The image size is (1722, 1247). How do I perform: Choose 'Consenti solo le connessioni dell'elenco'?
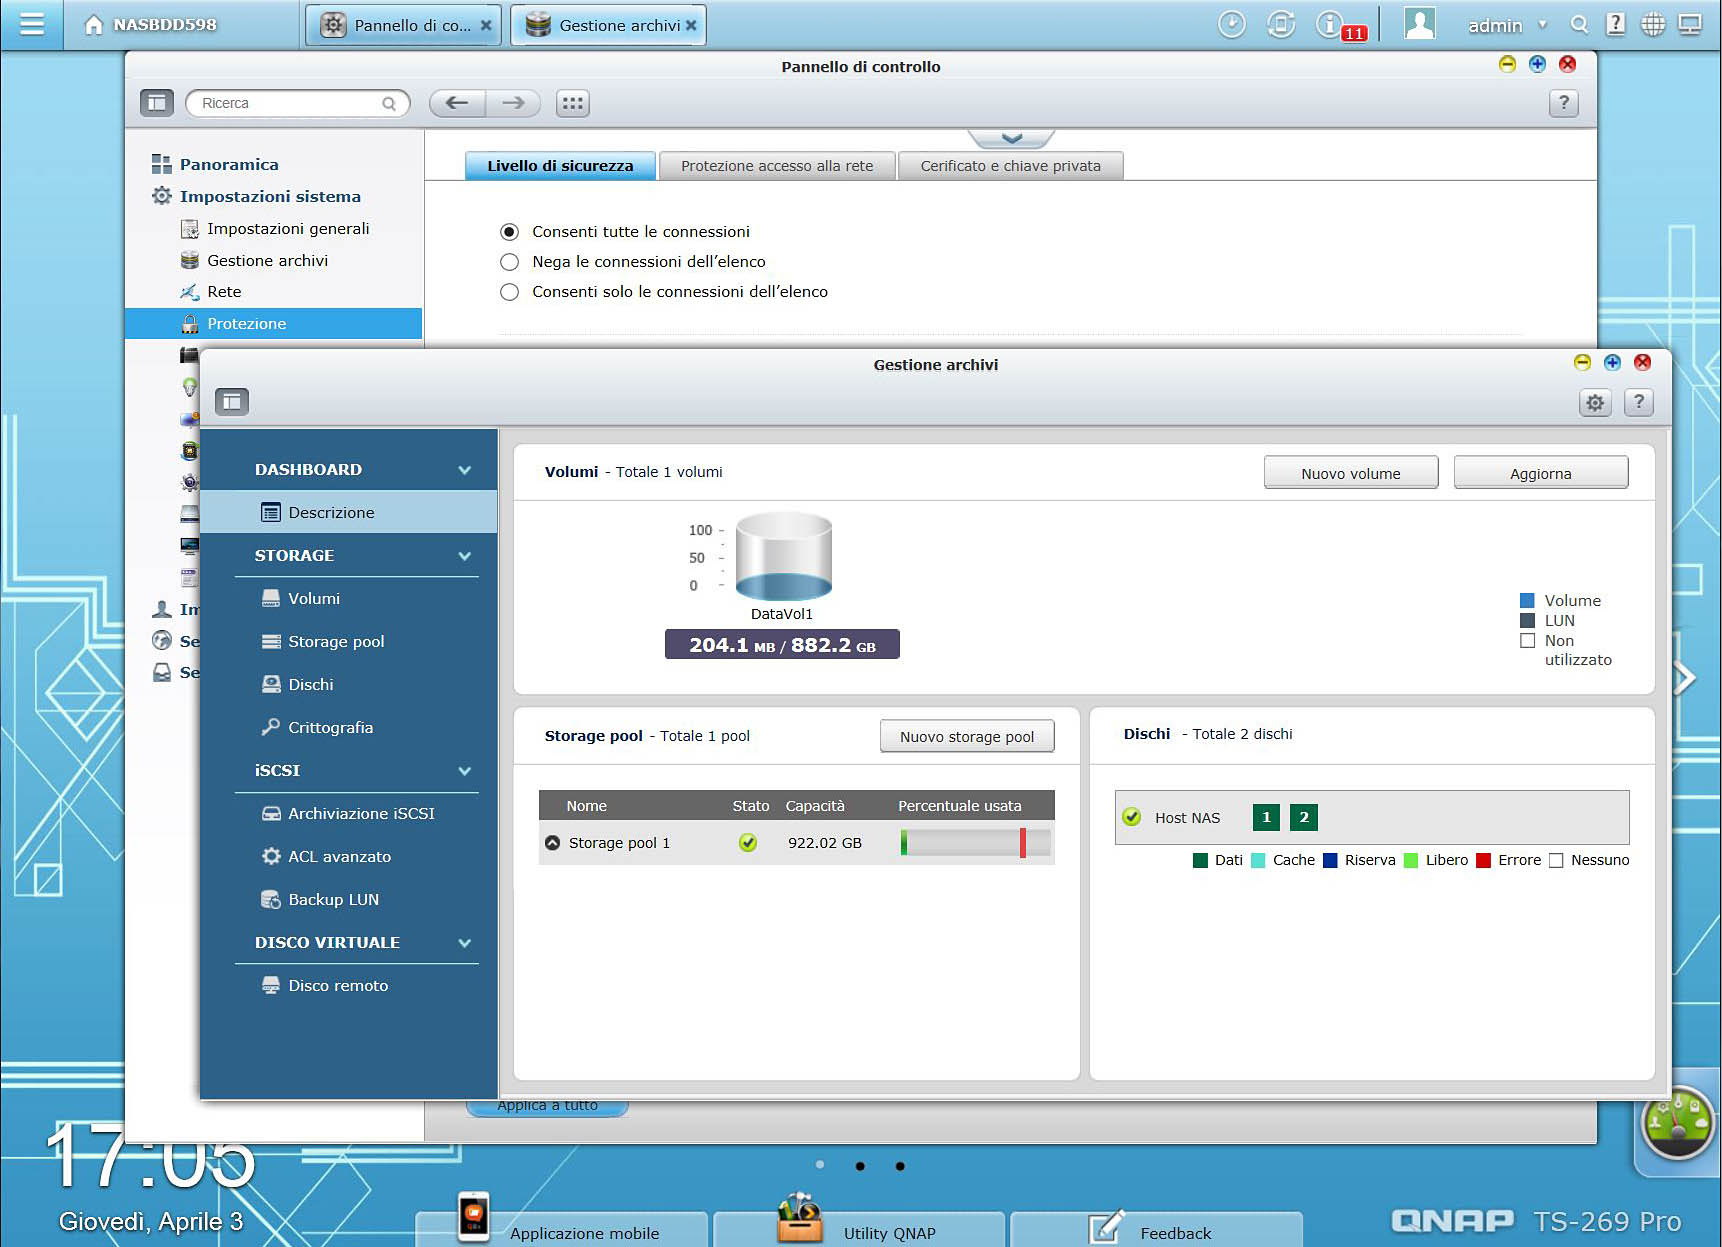point(510,292)
